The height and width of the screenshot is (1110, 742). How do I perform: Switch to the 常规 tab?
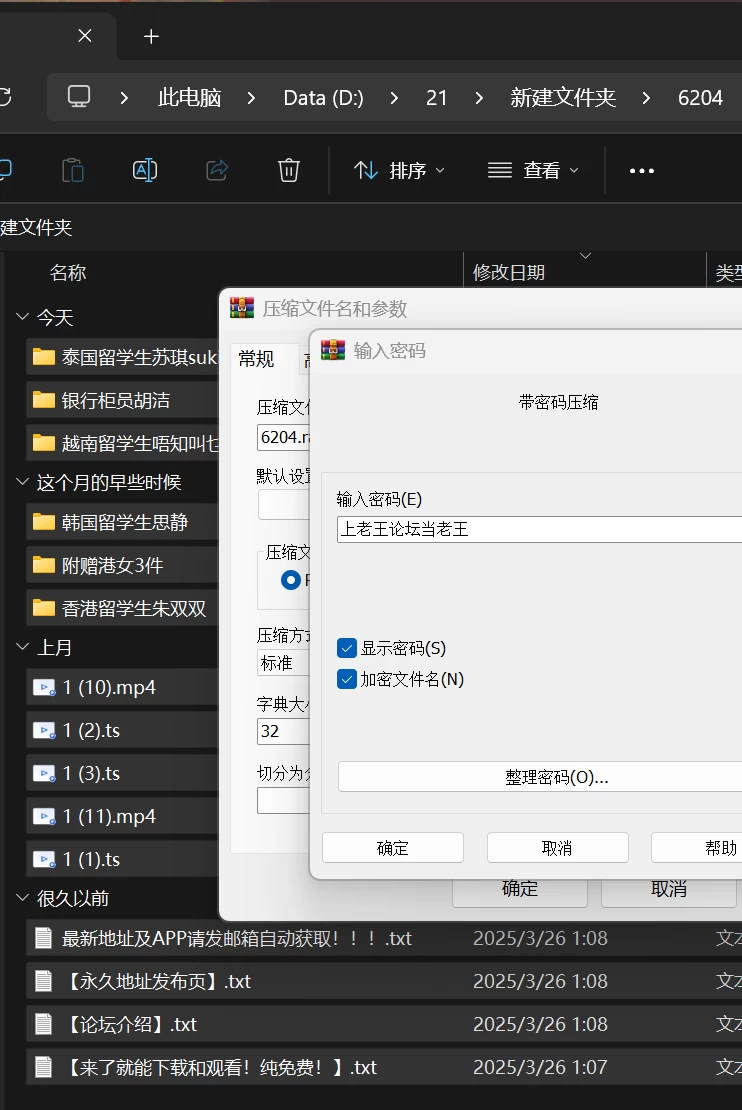256,359
